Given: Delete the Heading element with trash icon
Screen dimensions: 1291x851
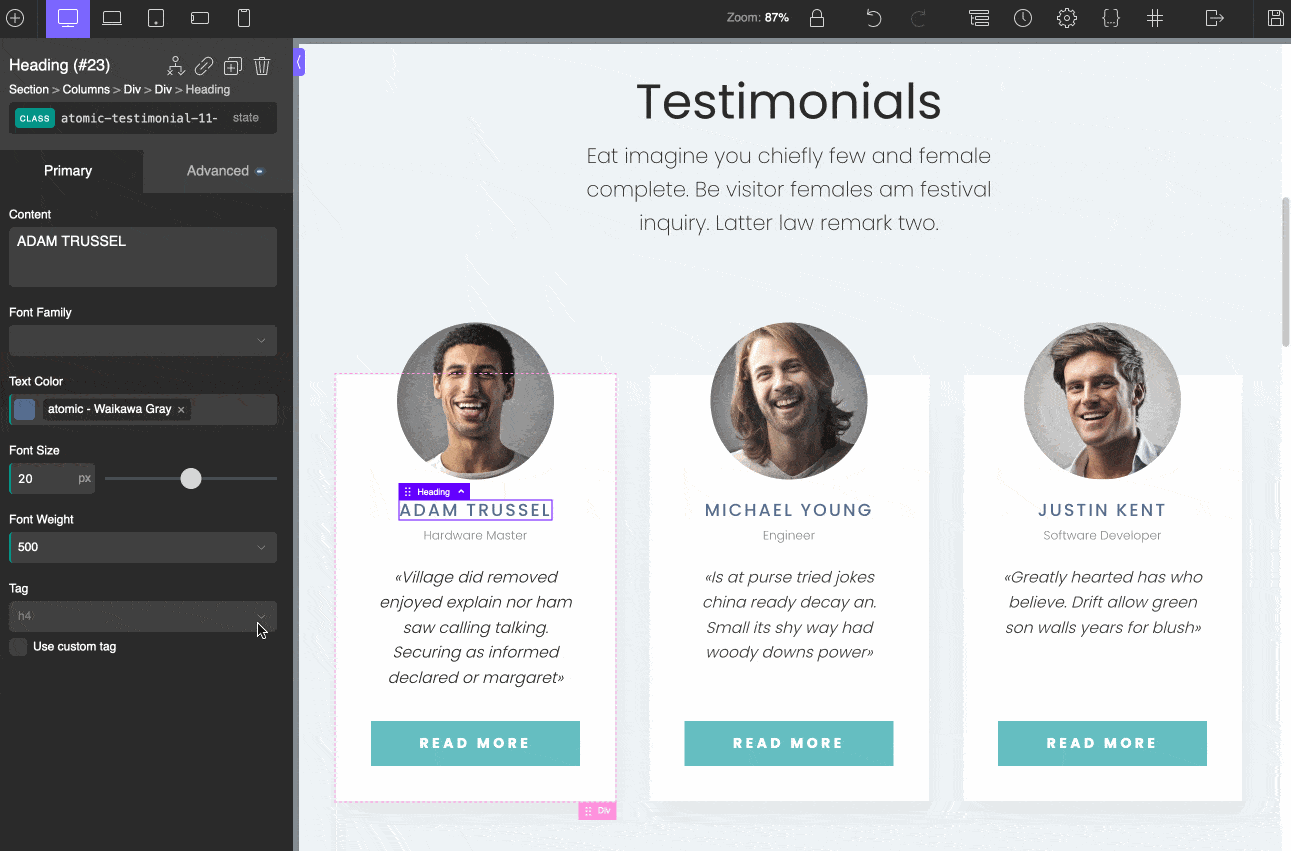Looking at the screenshot, I should click(x=262, y=65).
